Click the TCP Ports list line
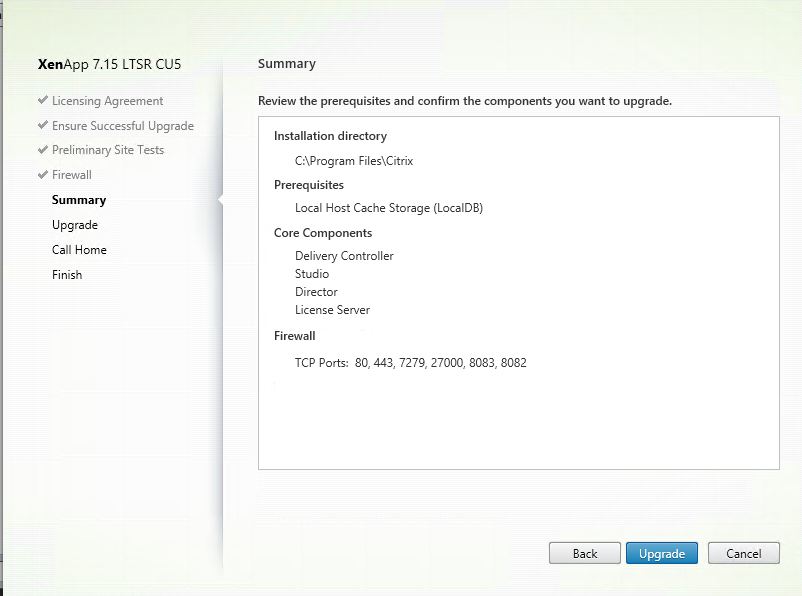This screenshot has width=802, height=596. (411, 363)
